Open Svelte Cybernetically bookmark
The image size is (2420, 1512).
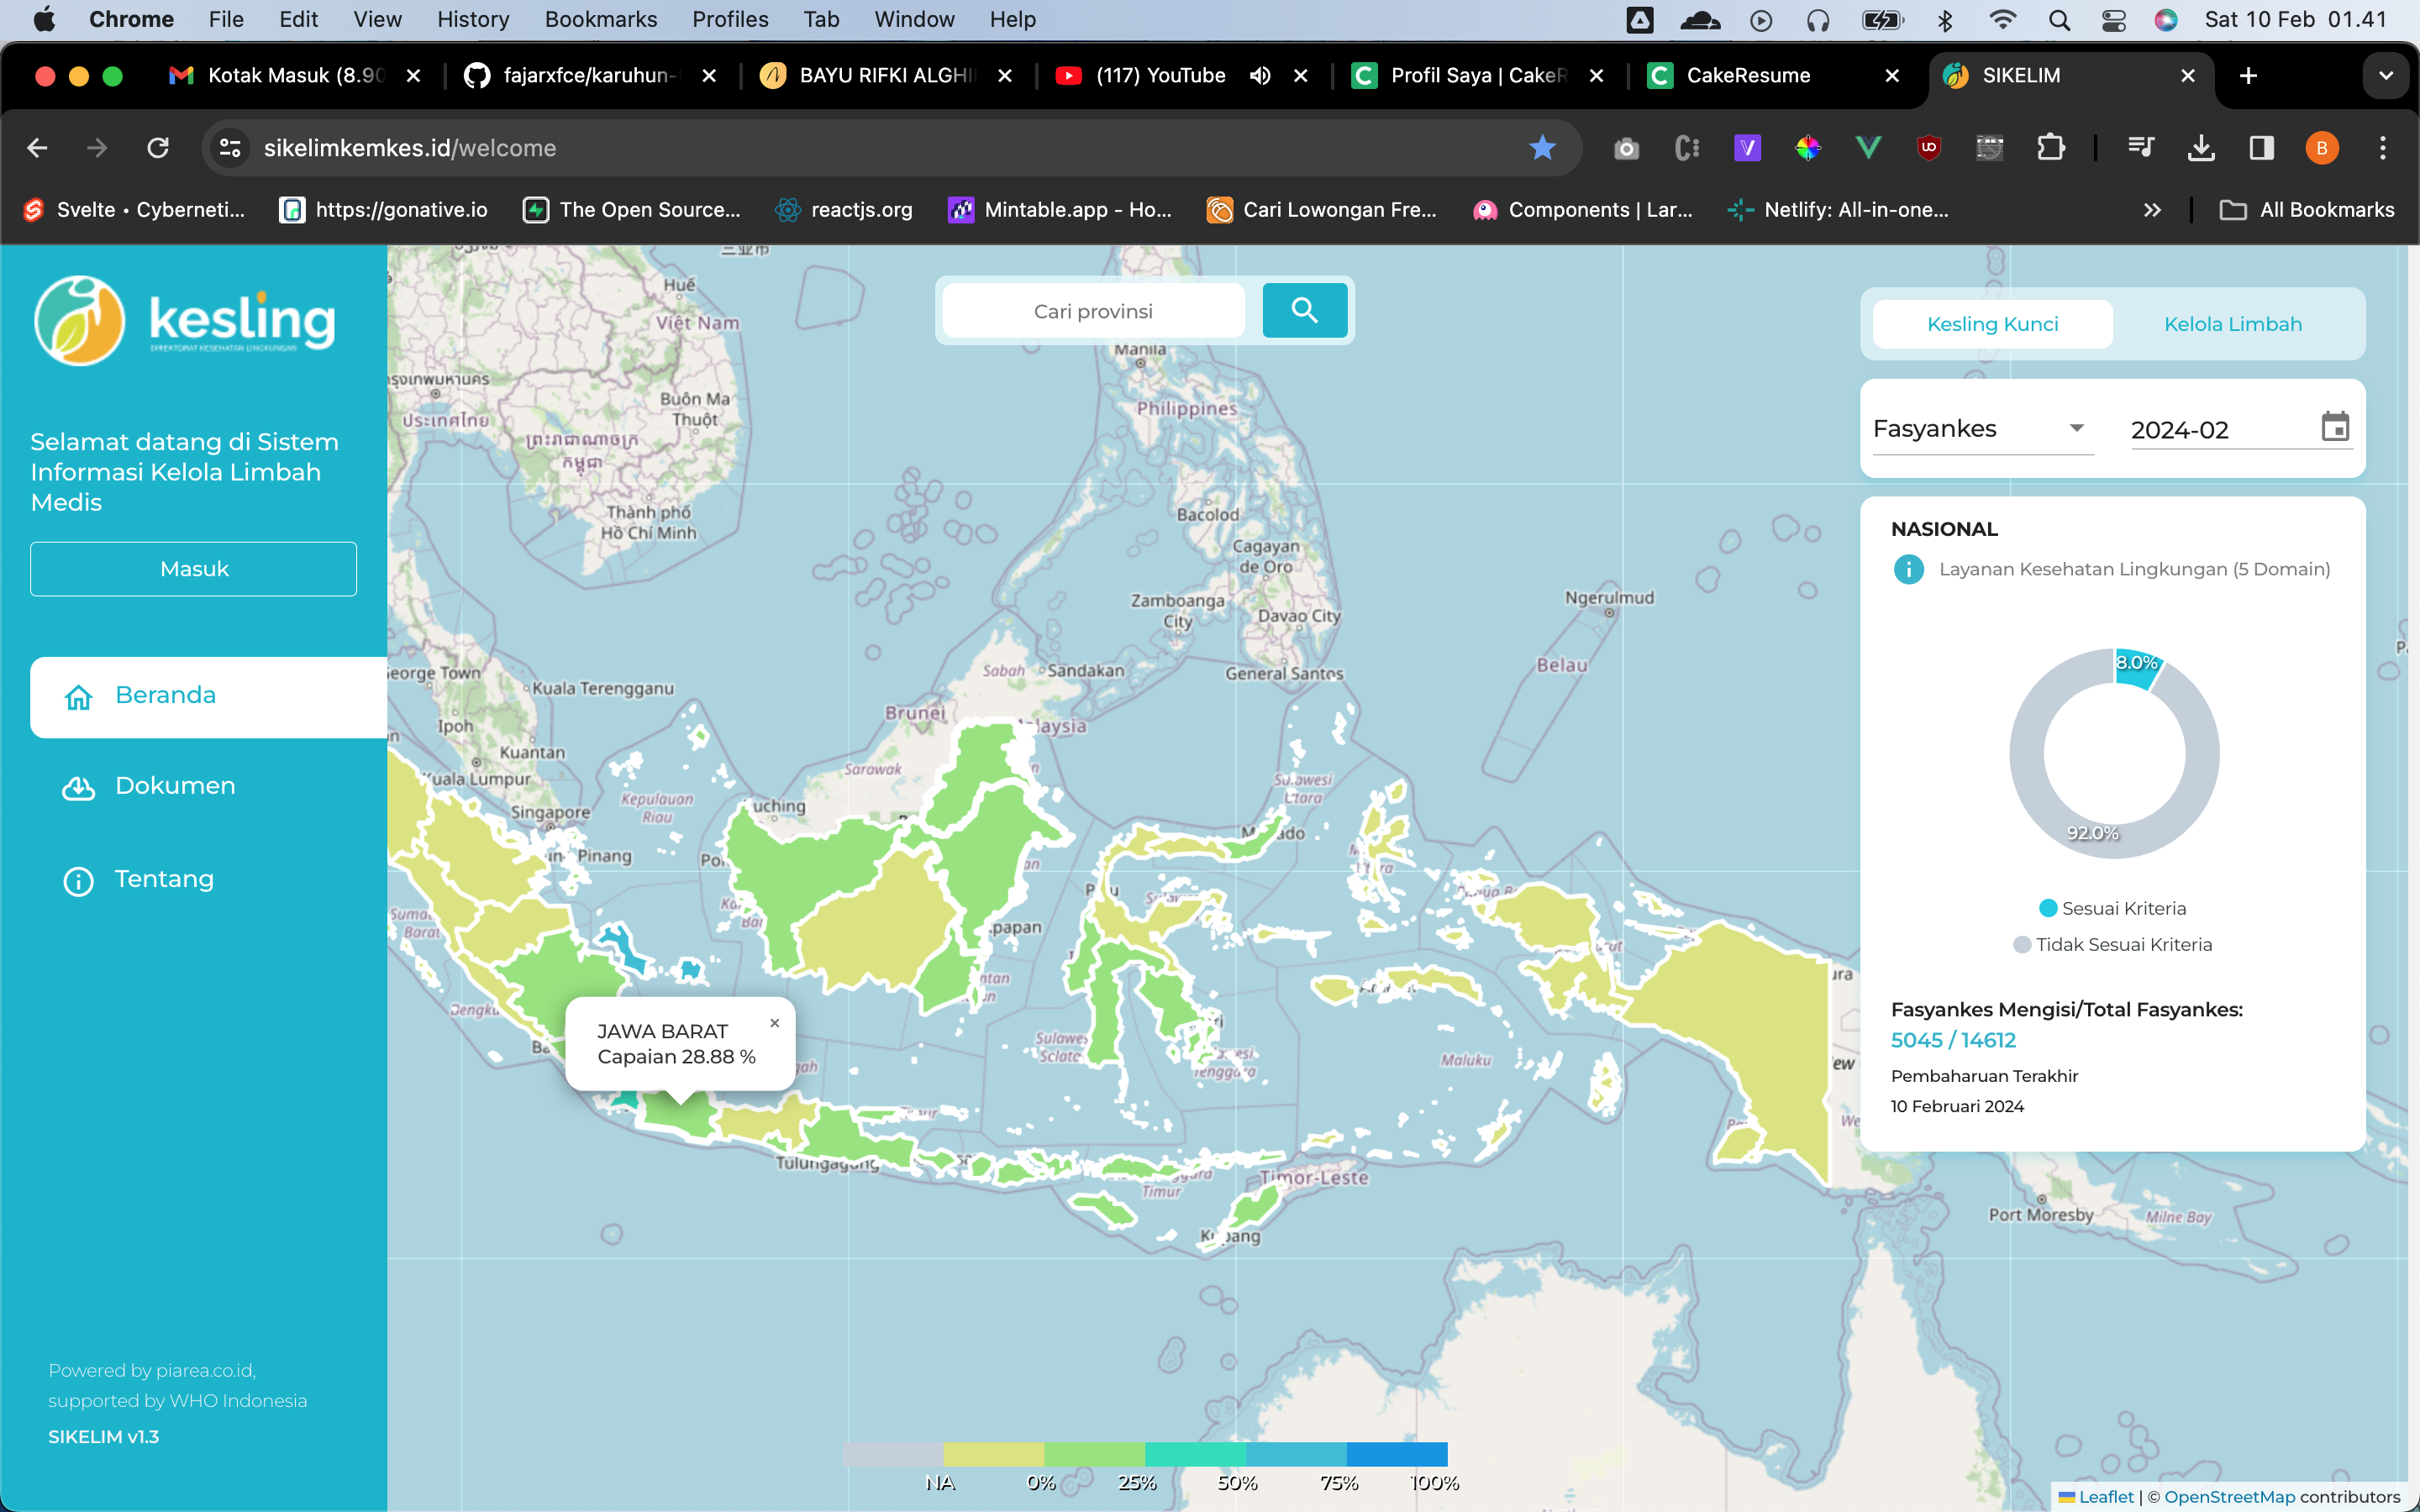pyautogui.click(x=134, y=210)
